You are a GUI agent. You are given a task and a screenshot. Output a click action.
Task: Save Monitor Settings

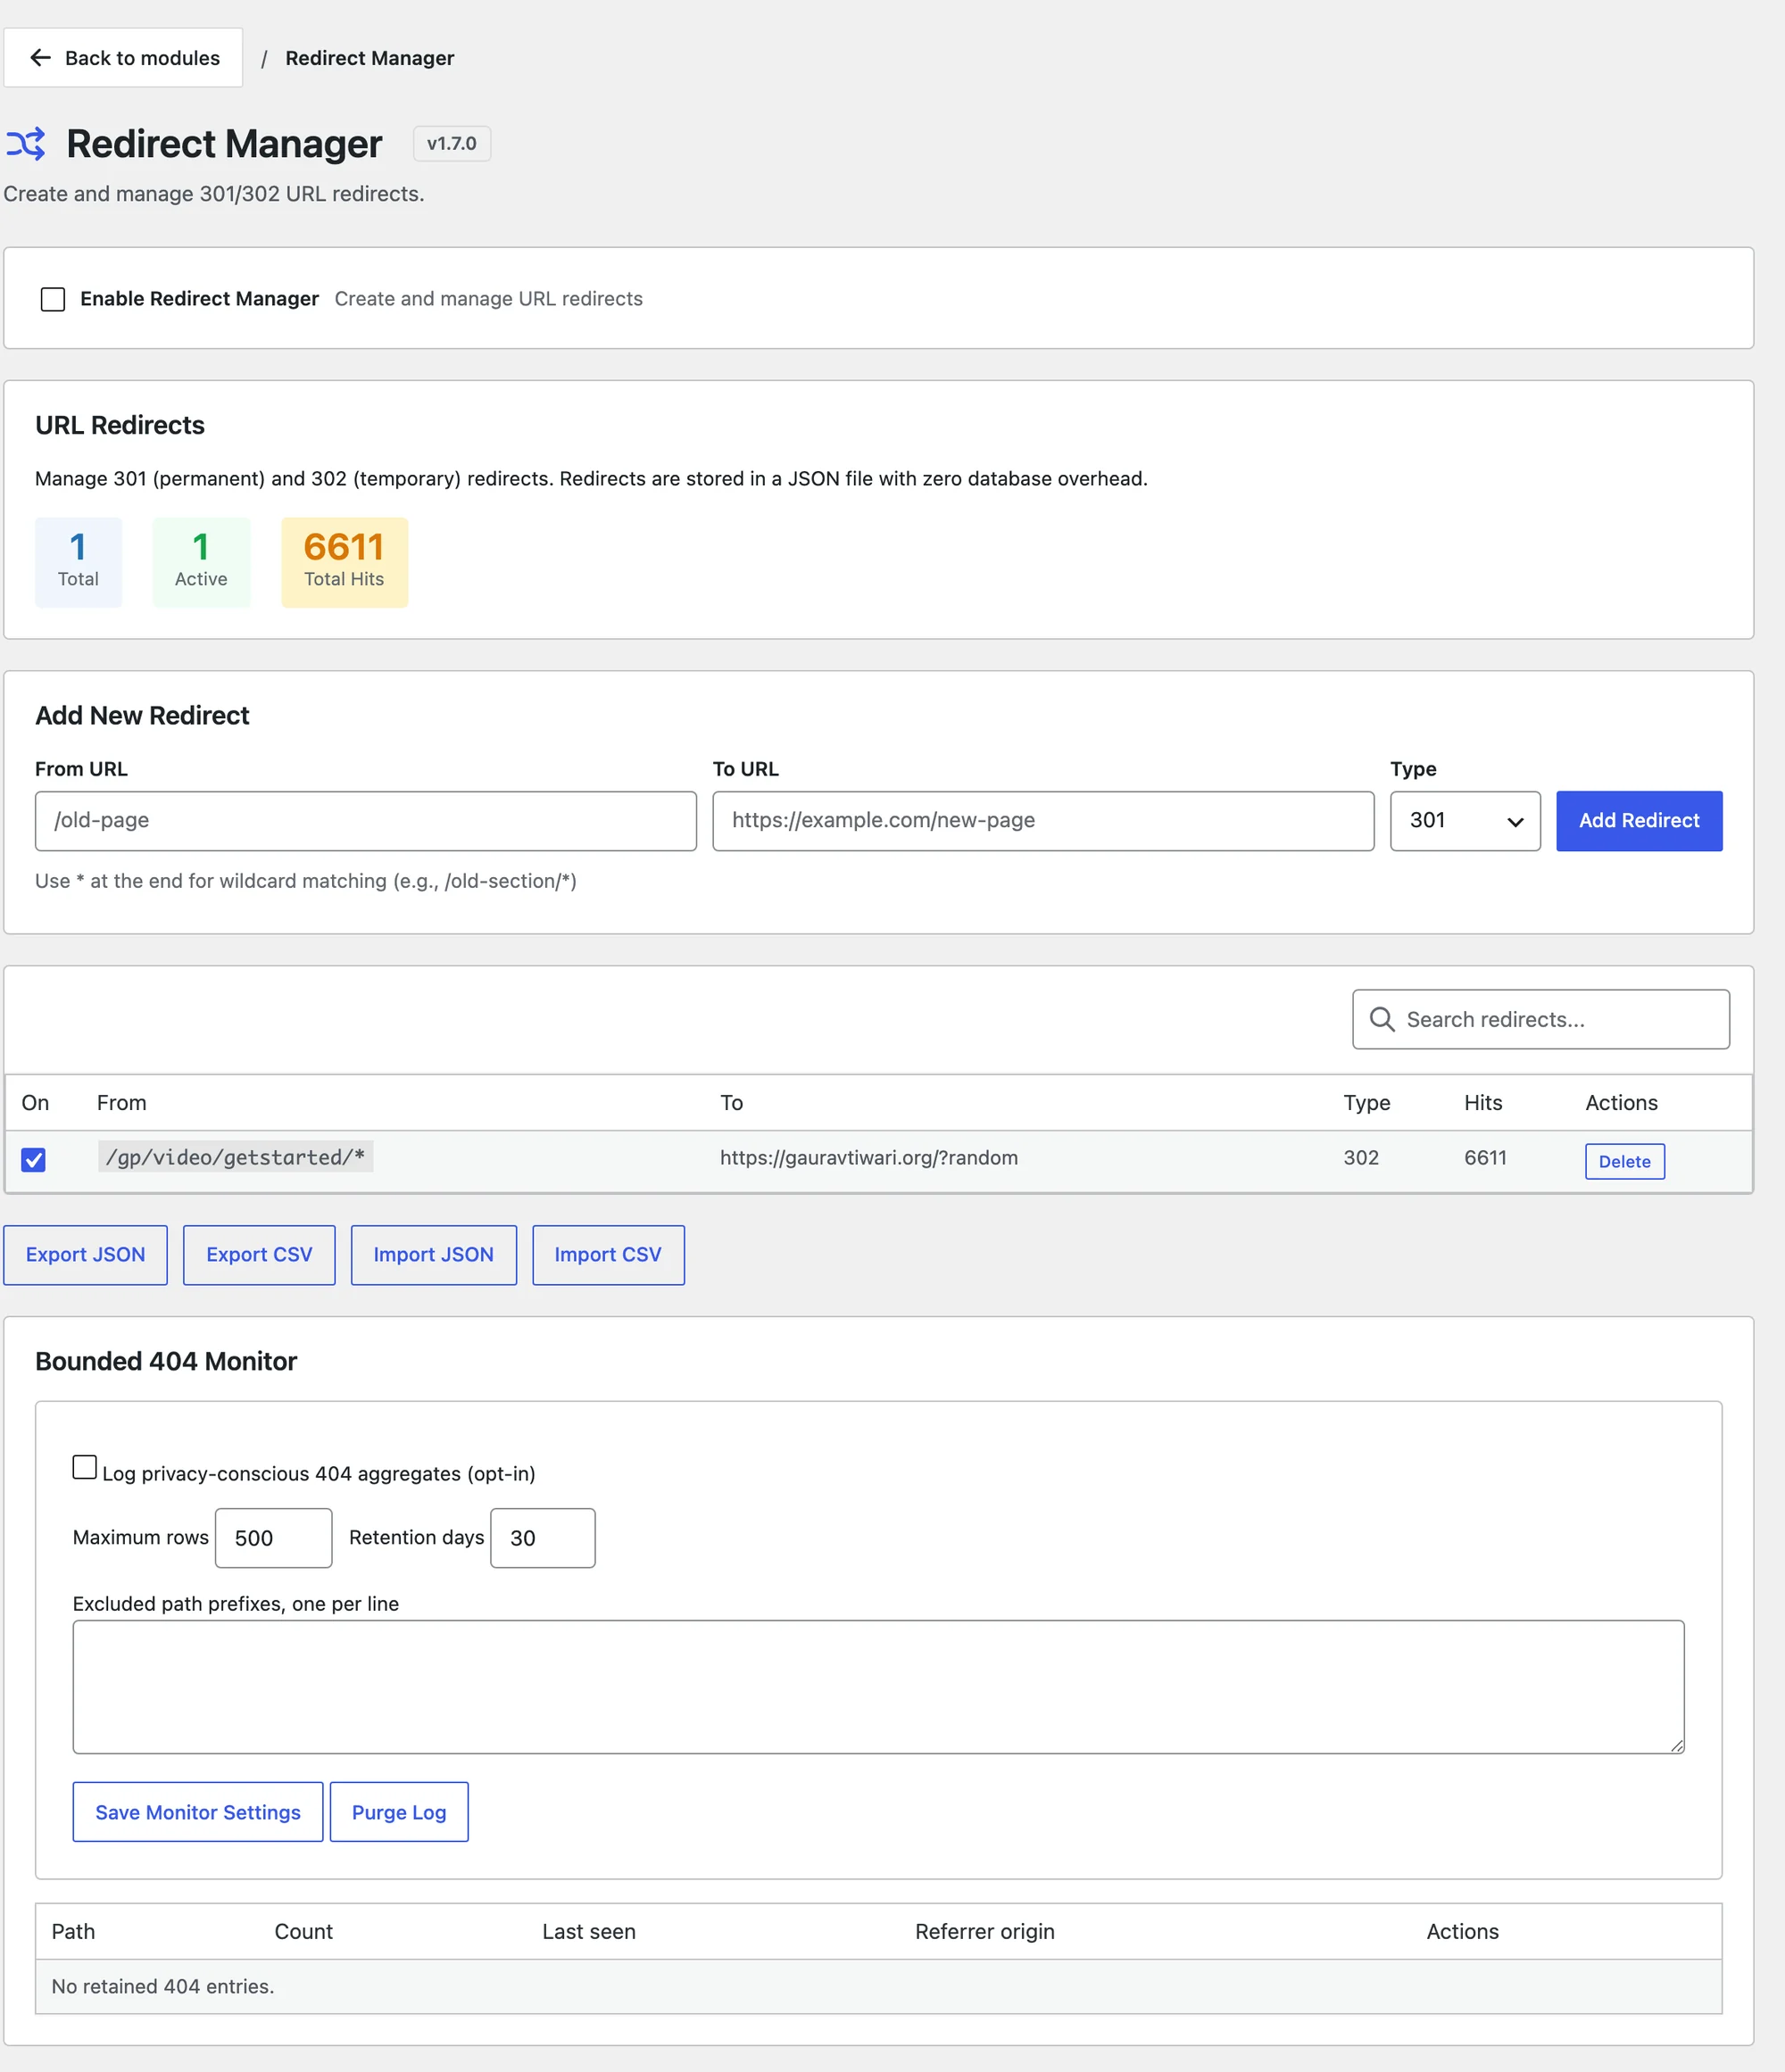pos(198,1812)
